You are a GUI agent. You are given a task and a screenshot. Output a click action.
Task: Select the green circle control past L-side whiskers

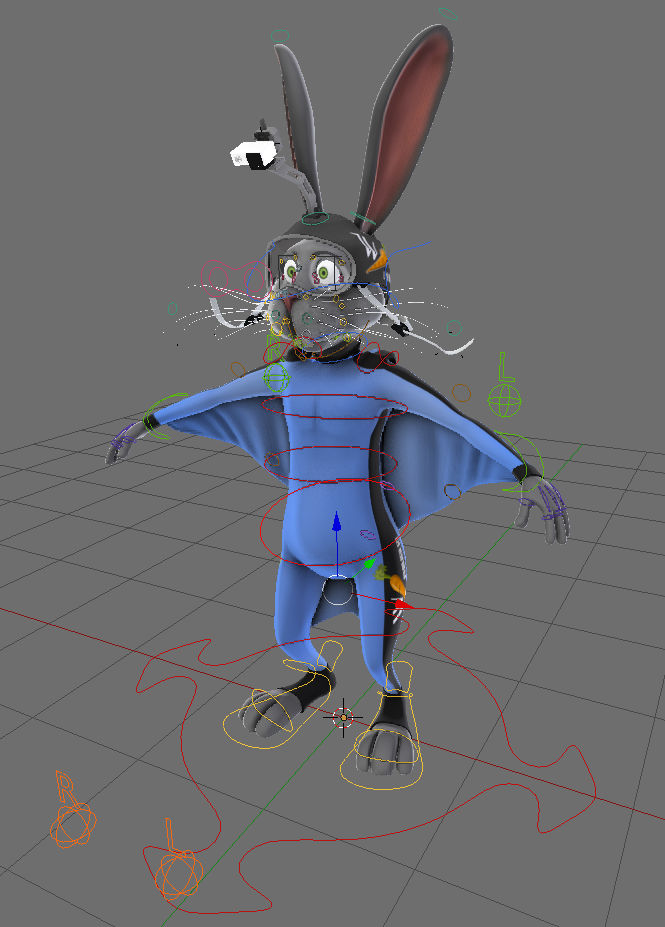pyautogui.click(x=454, y=328)
